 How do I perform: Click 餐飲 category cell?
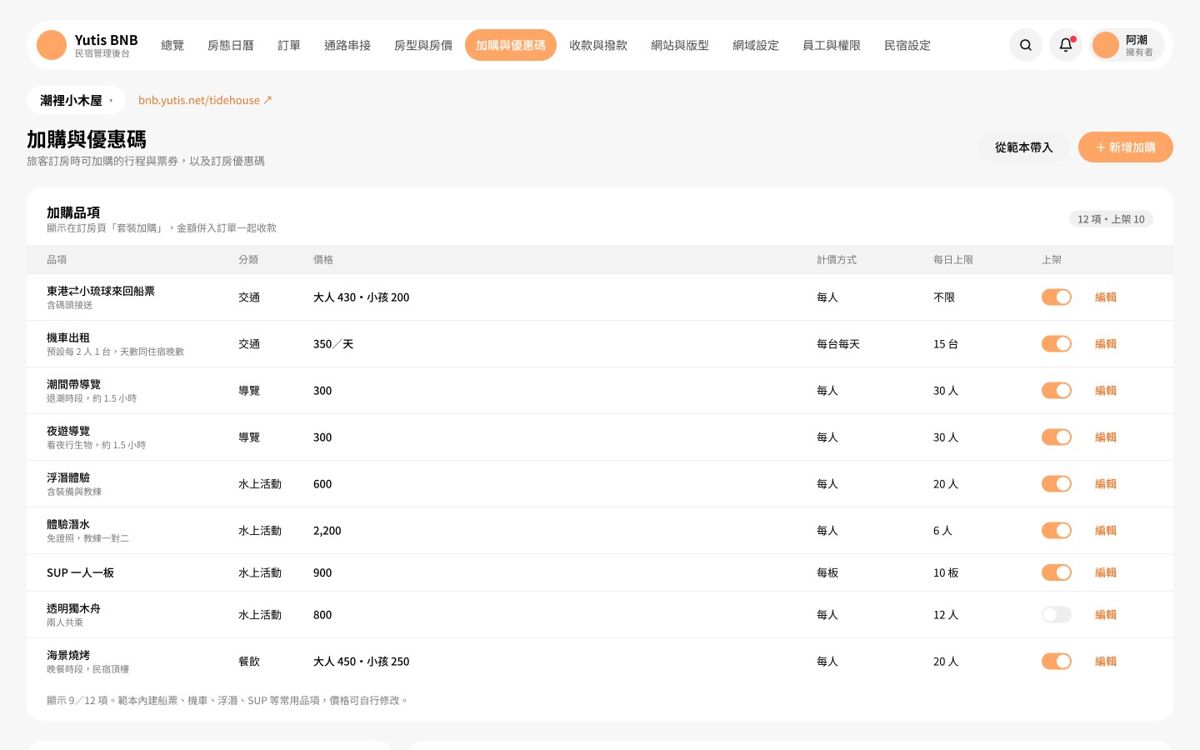pyautogui.click(x=249, y=661)
